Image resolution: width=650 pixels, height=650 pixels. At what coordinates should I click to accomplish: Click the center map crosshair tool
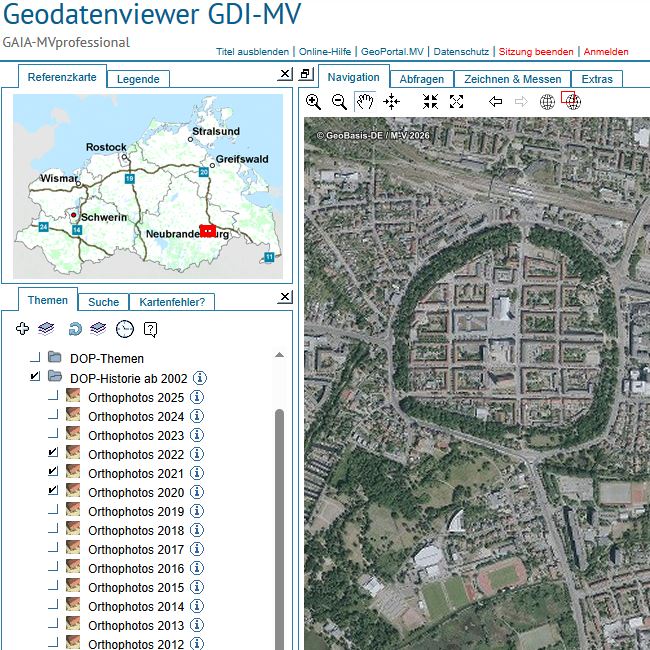(x=391, y=102)
